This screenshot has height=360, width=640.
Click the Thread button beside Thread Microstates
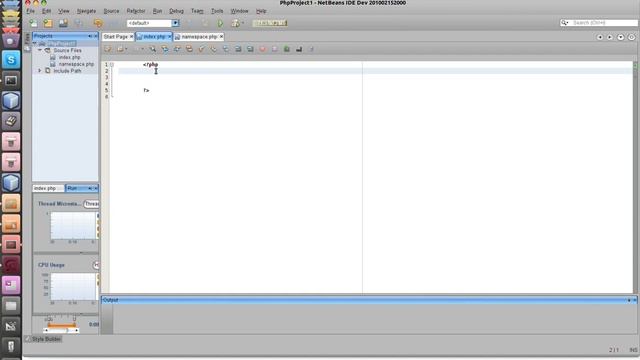[91, 204]
